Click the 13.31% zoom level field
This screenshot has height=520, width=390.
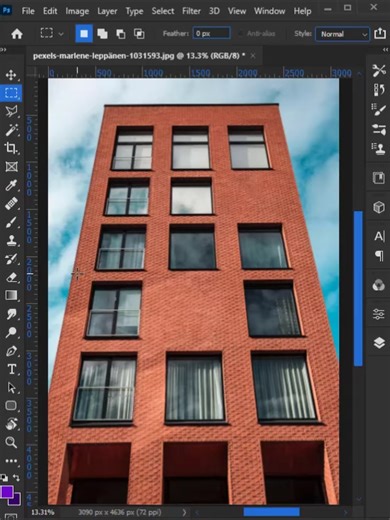[43, 512]
